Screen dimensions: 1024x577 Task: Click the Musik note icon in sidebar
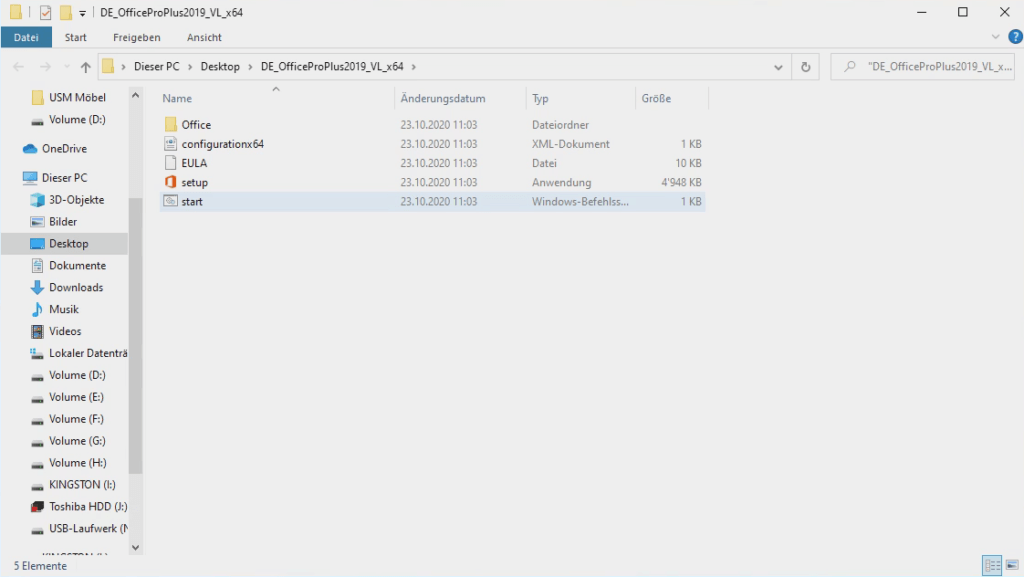tap(37, 309)
